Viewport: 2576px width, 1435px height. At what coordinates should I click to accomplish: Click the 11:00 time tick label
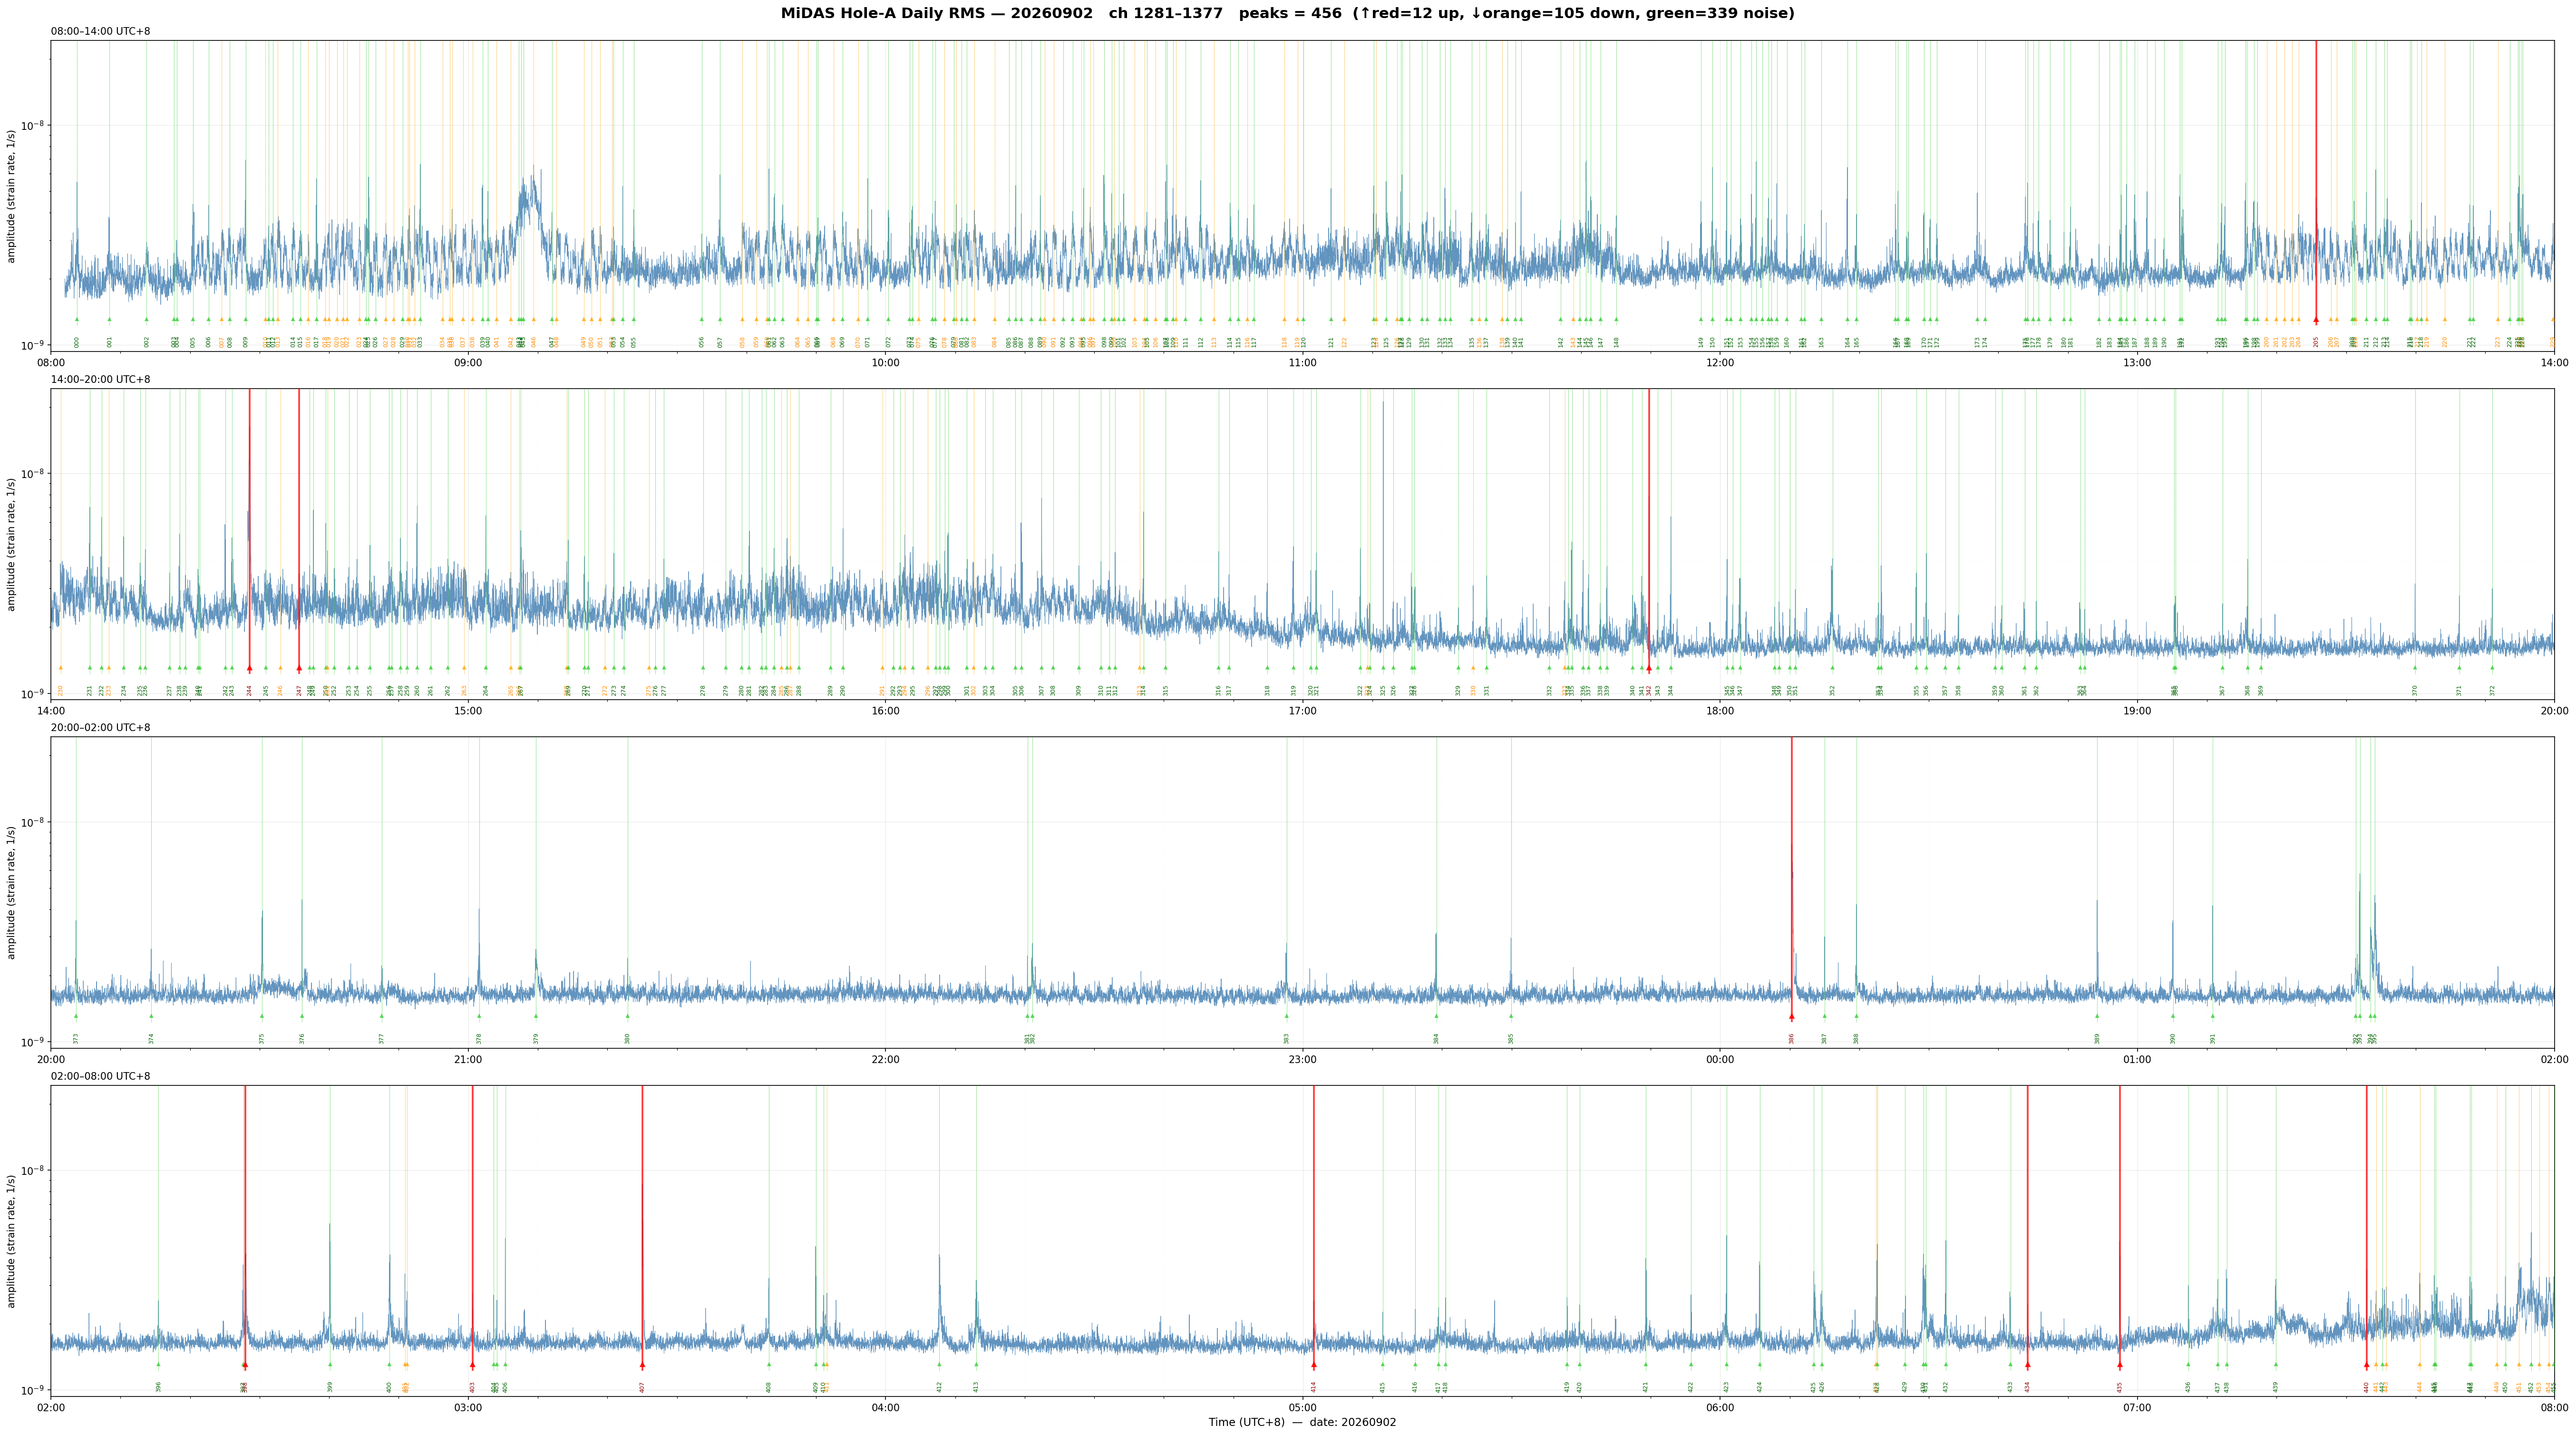click(x=1302, y=362)
